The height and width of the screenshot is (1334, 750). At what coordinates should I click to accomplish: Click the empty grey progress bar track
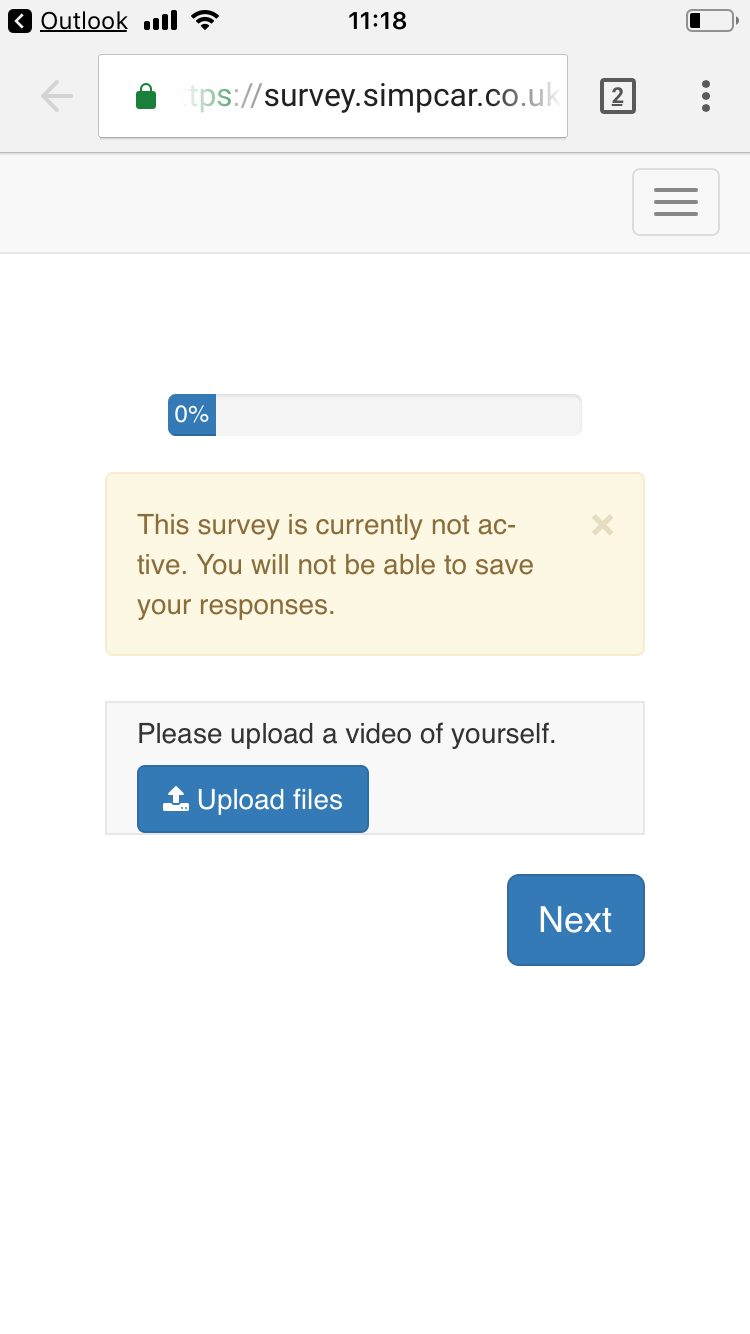(x=398, y=415)
